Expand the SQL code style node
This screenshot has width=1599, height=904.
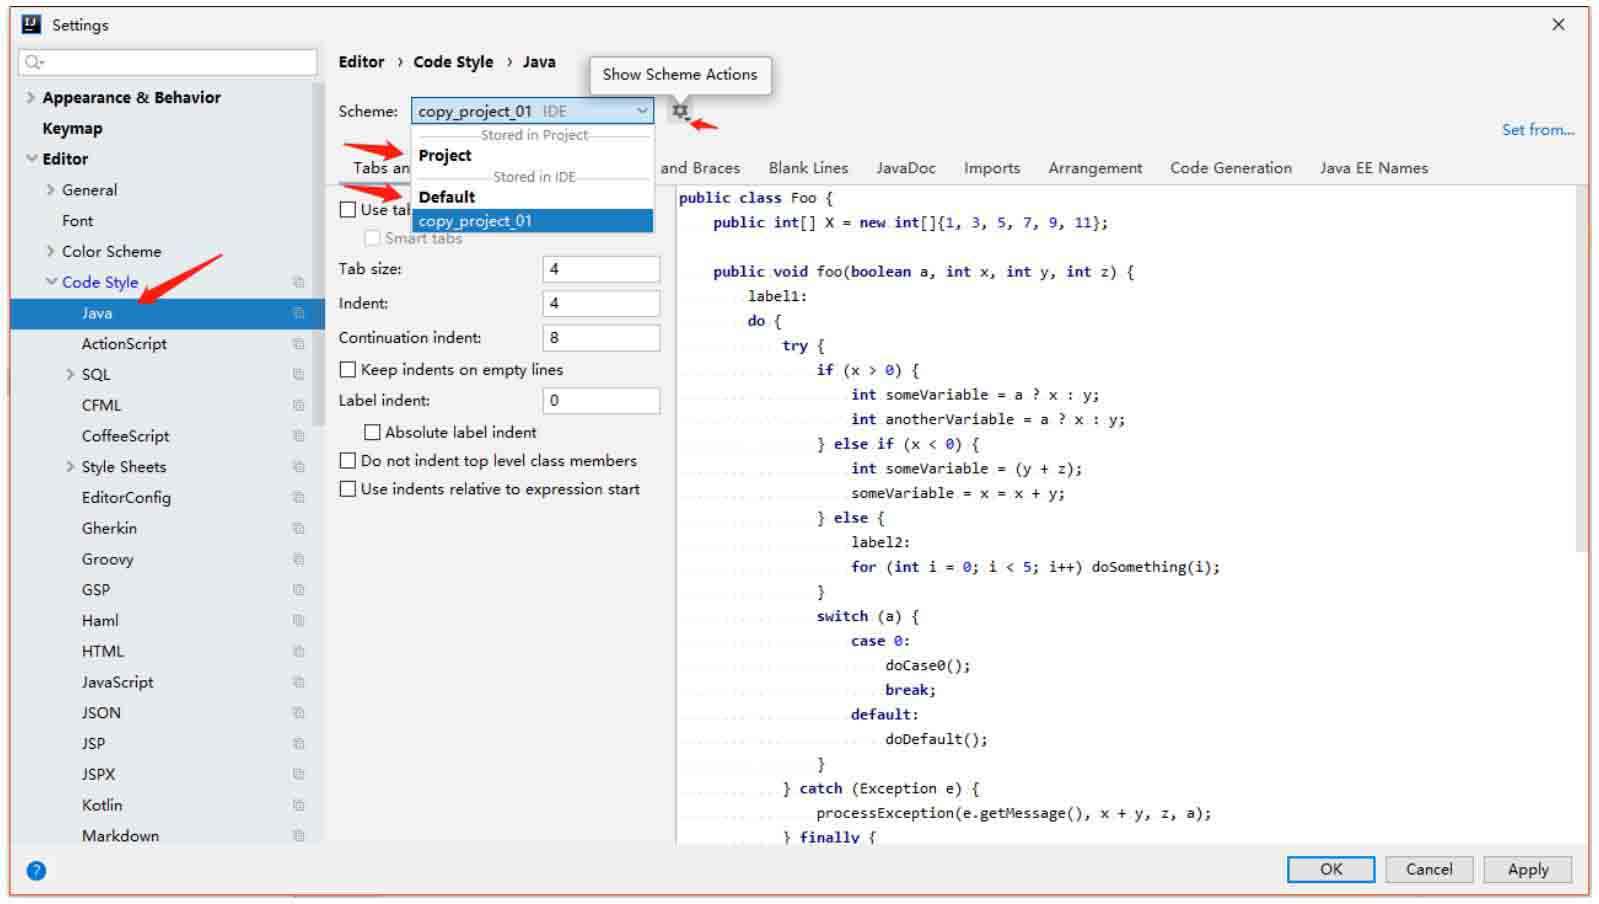point(70,374)
